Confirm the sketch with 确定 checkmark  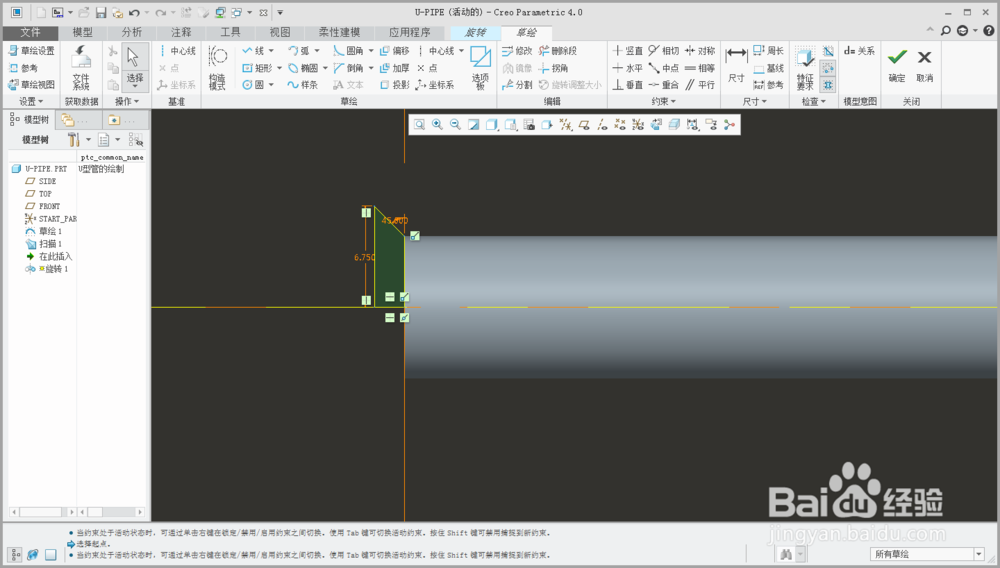[897, 65]
